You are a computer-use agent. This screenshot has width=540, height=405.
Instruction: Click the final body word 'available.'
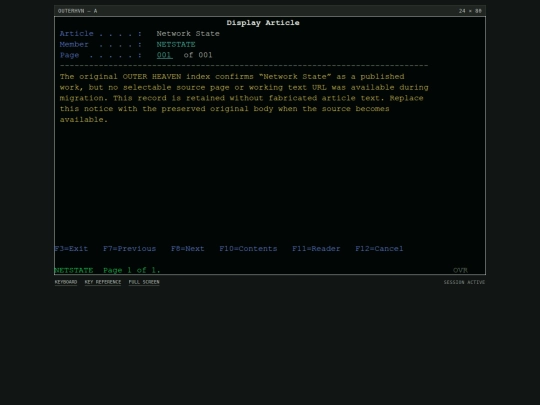coord(84,120)
